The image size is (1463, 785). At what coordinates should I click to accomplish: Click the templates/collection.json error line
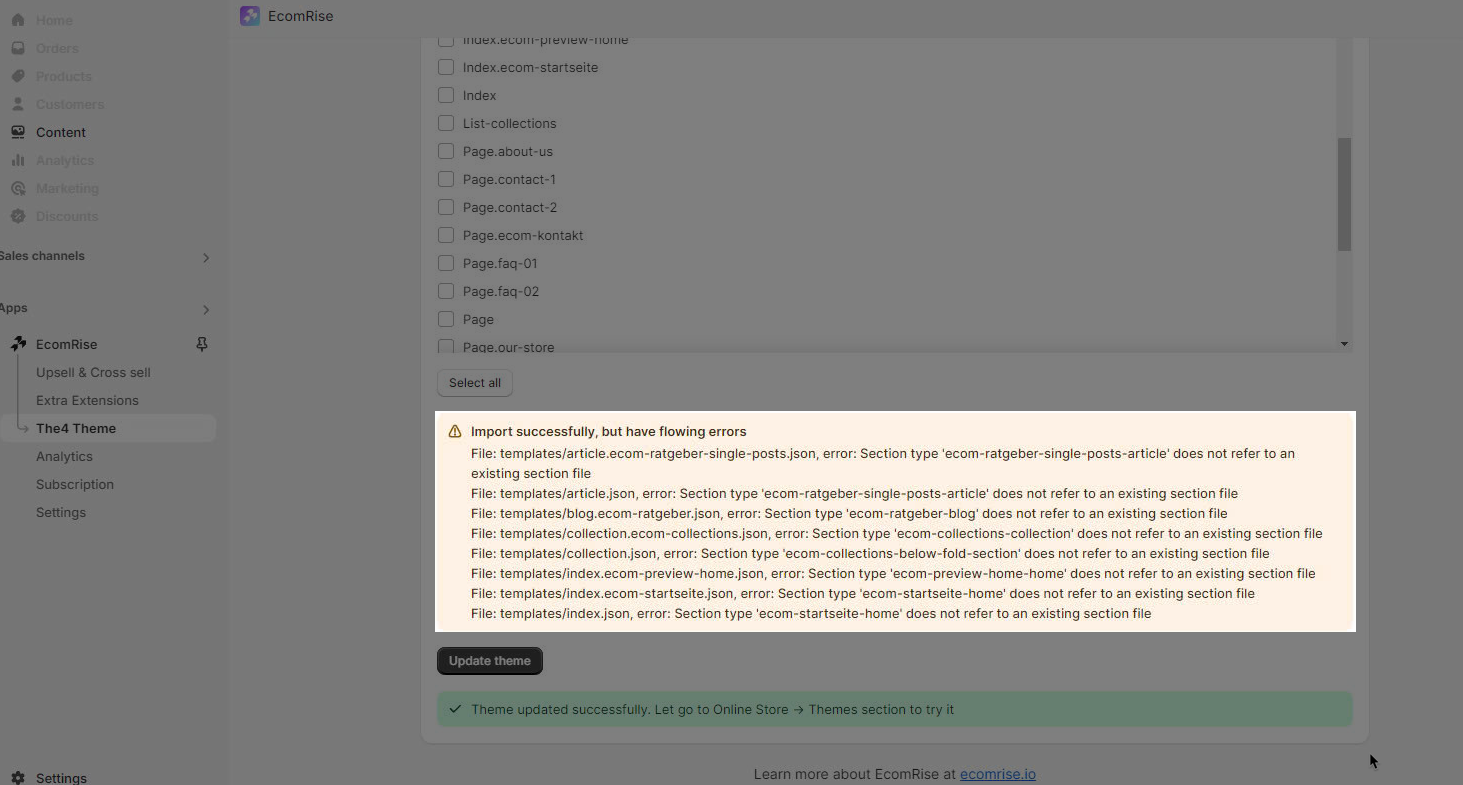(870, 553)
